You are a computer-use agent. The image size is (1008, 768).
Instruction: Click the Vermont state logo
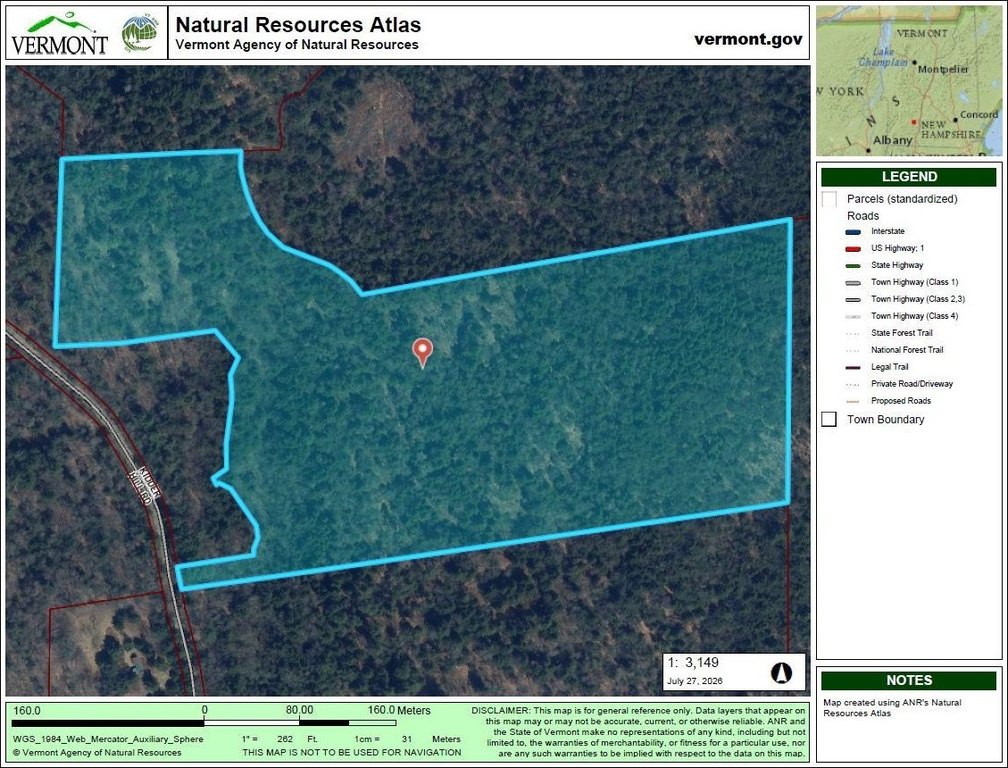(x=60, y=34)
